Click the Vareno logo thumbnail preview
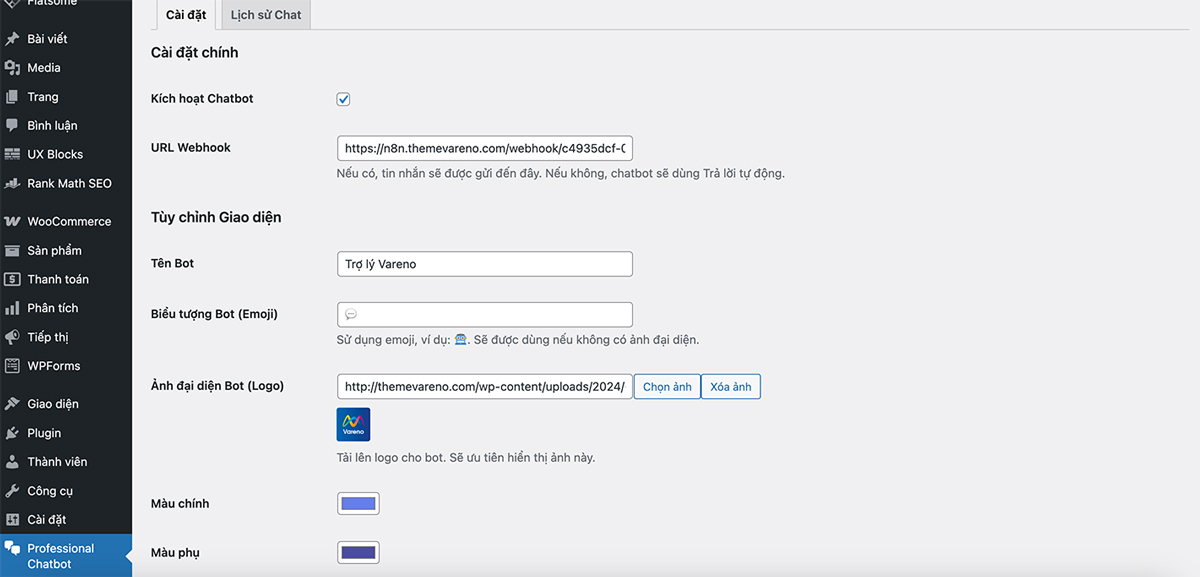This screenshot has height=577, width=1200. 354,424
